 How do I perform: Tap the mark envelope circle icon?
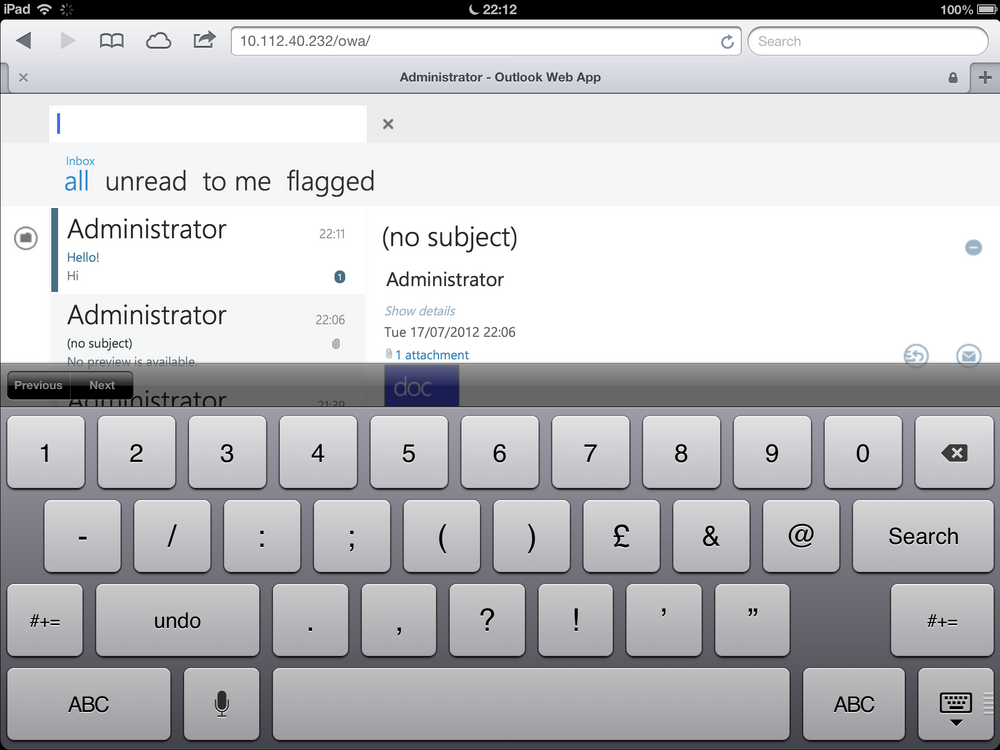969,355
